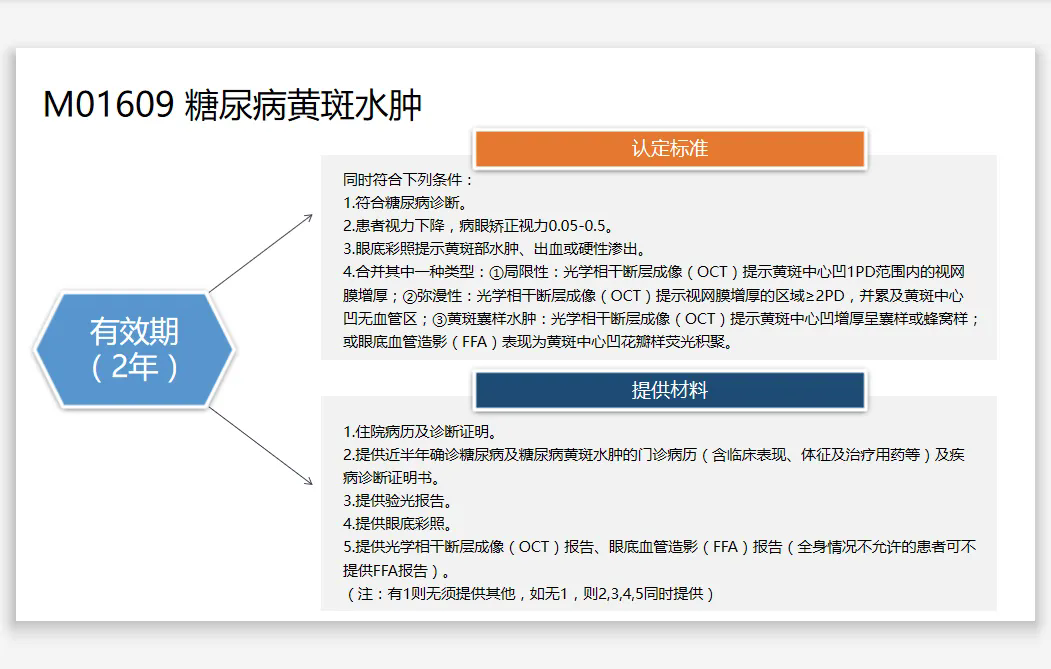Click the title M01609 糖尿病黄斑水肿
Image resolution: width=1051 pixels, height=669 pixels.
(x=232, y=105)
